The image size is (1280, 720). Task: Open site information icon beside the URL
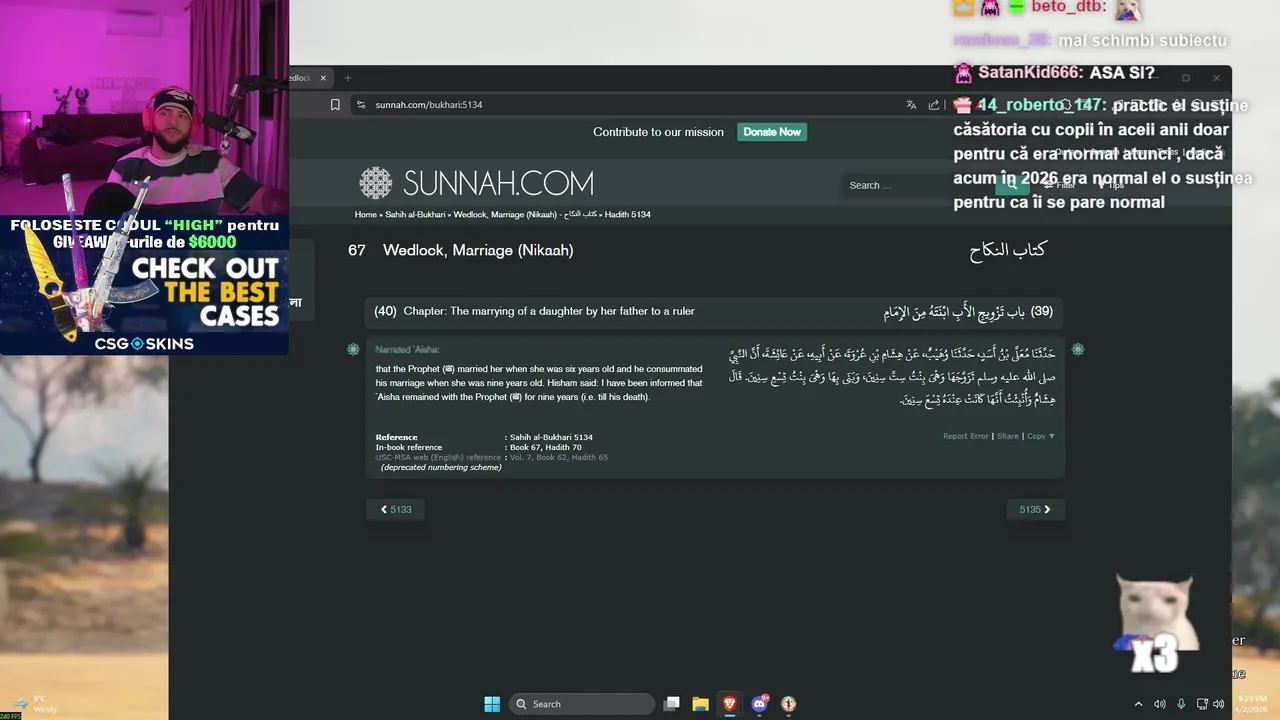(x=360, y=104)
